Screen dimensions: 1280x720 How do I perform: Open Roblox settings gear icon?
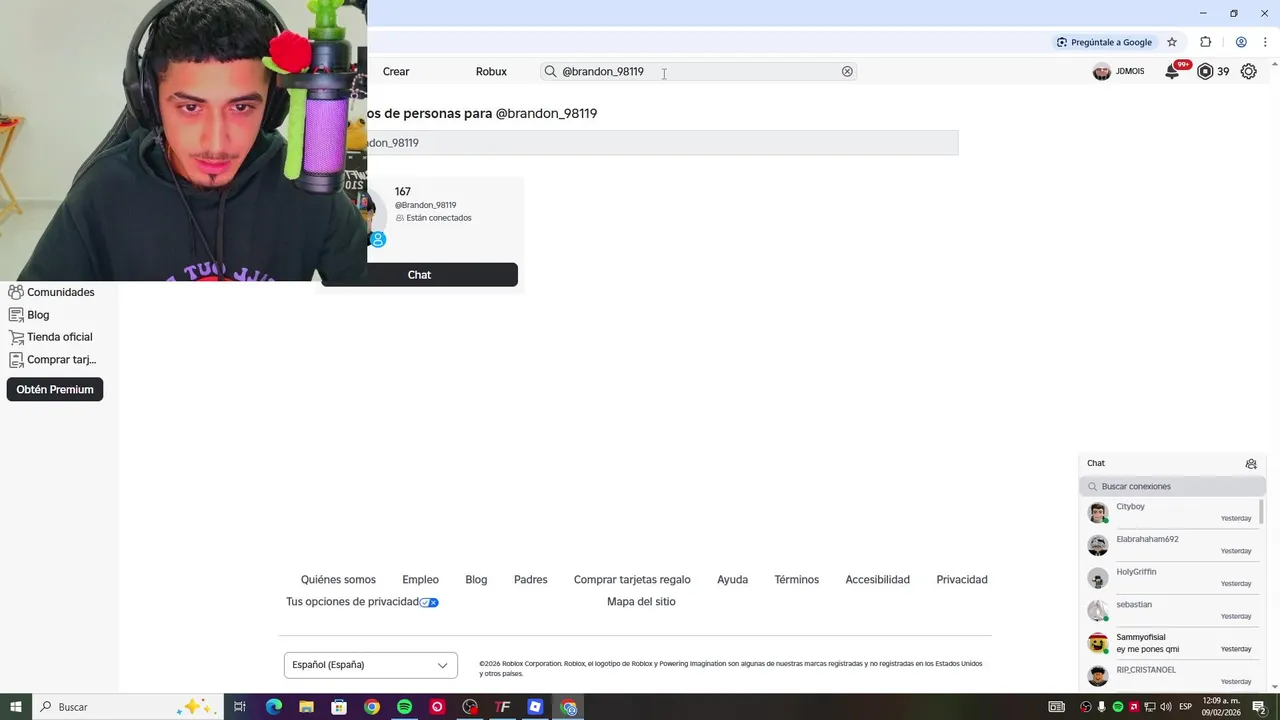(1248, 71)
